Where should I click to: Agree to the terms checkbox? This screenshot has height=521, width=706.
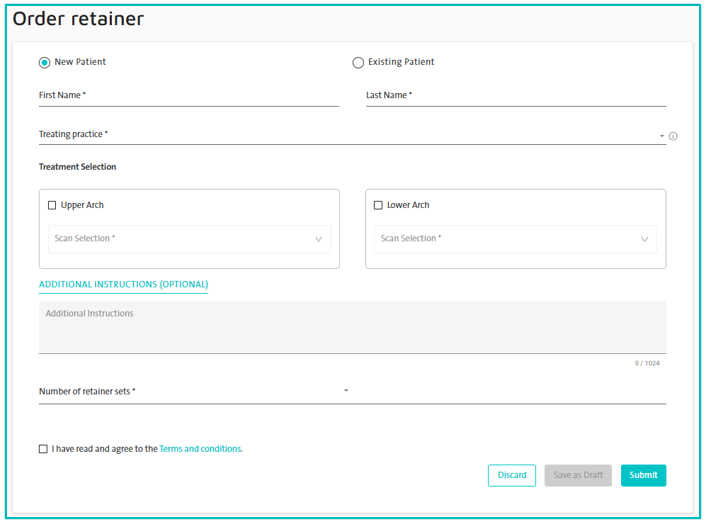[x=43, y=449]
